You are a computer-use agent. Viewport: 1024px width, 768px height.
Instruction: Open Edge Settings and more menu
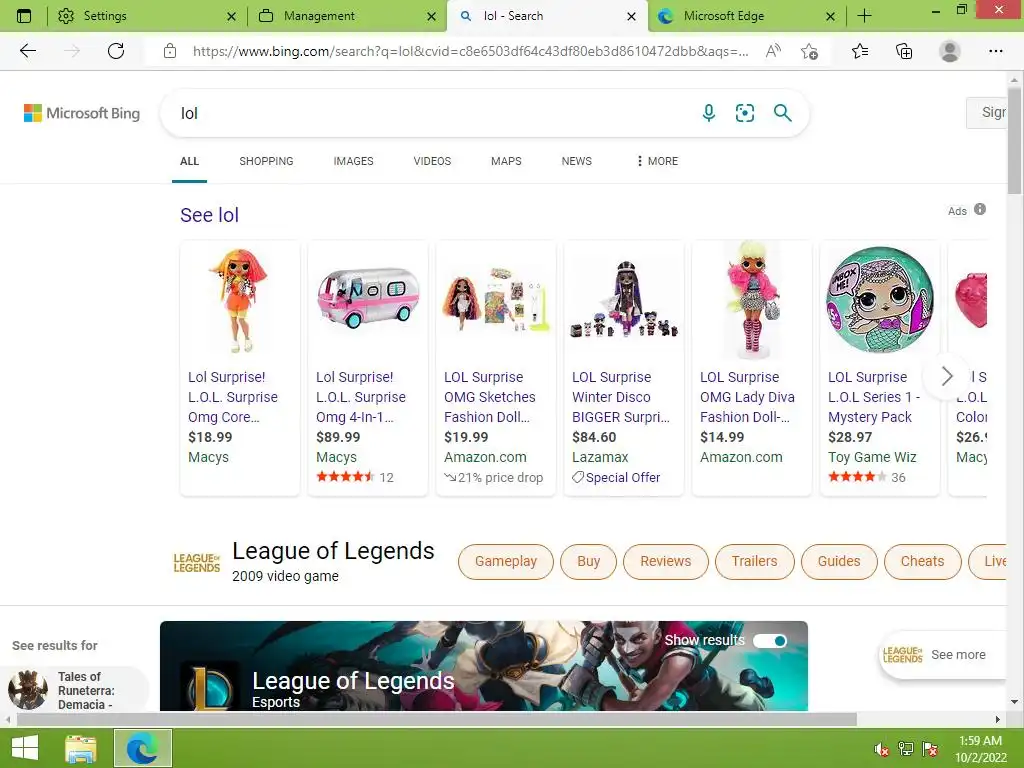(995, 51)
